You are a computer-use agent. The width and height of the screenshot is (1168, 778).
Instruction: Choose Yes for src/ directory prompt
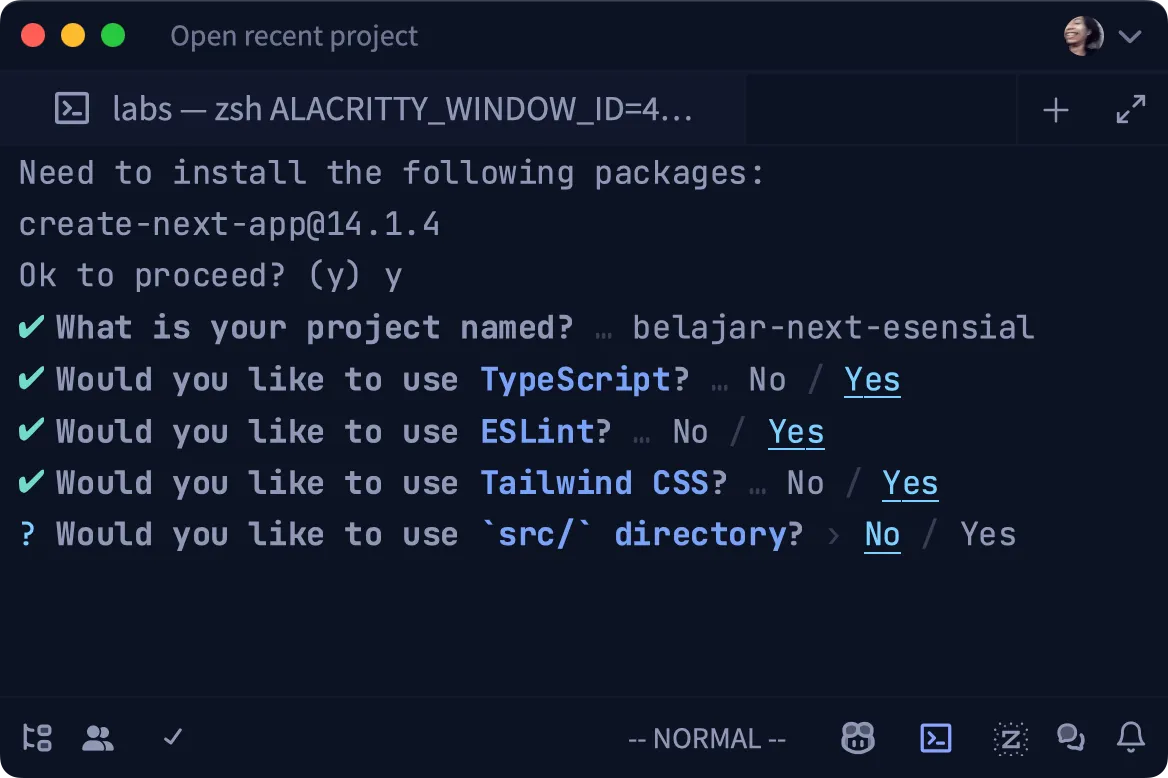click(988, 535)
